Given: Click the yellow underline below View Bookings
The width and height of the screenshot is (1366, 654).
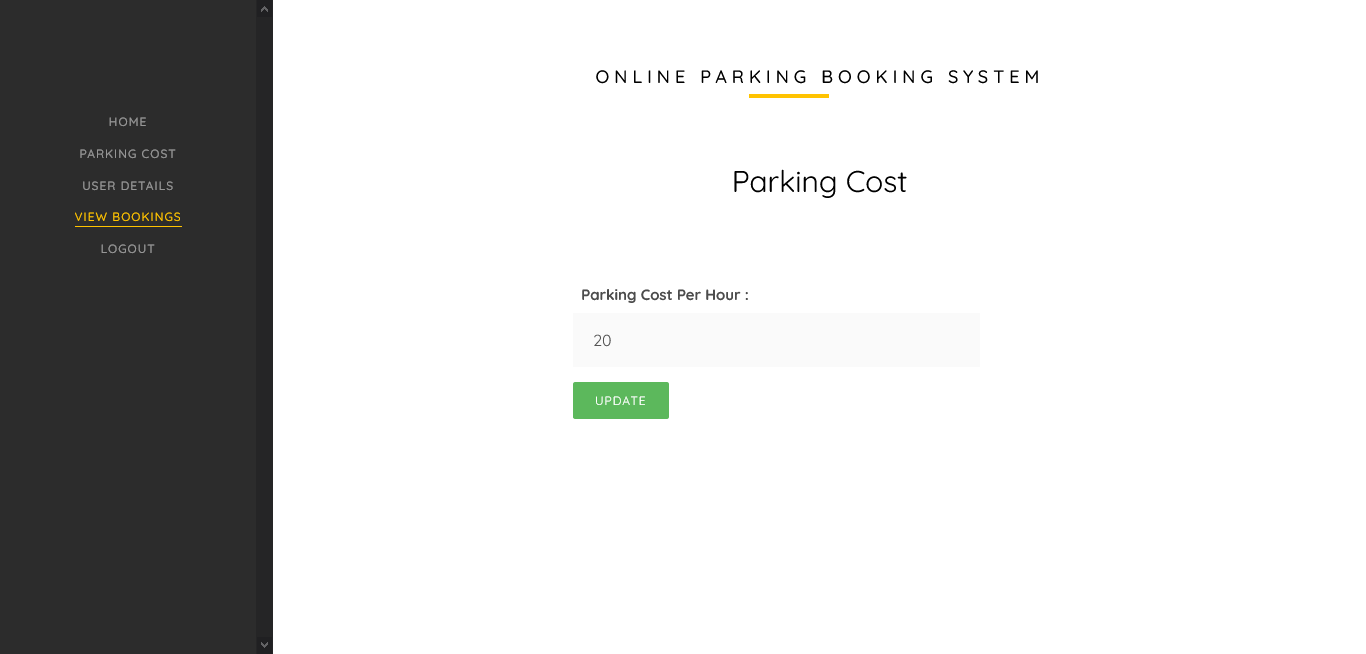Looking at the screenshot, I should pyautogui.click(x=127, y=227).
